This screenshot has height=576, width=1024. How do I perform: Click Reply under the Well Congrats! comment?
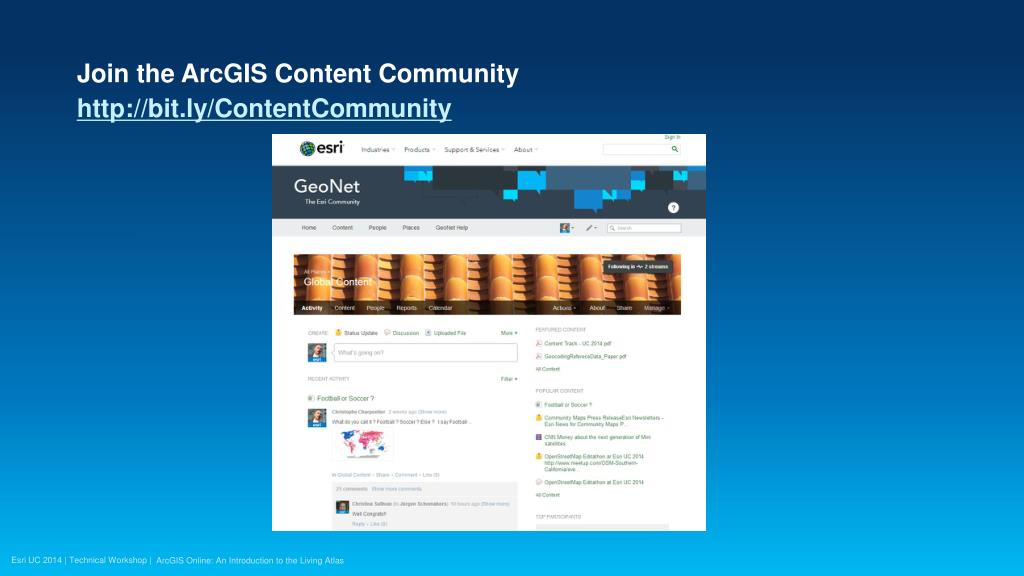tap(359, 524)
